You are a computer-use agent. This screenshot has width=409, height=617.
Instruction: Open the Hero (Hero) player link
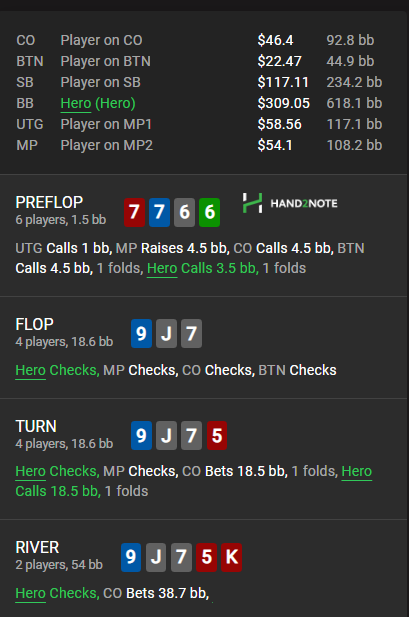[x=98, y=103]
